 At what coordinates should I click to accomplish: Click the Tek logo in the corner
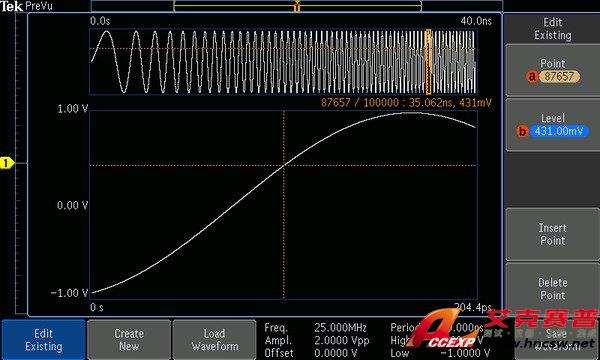[11, 6]
